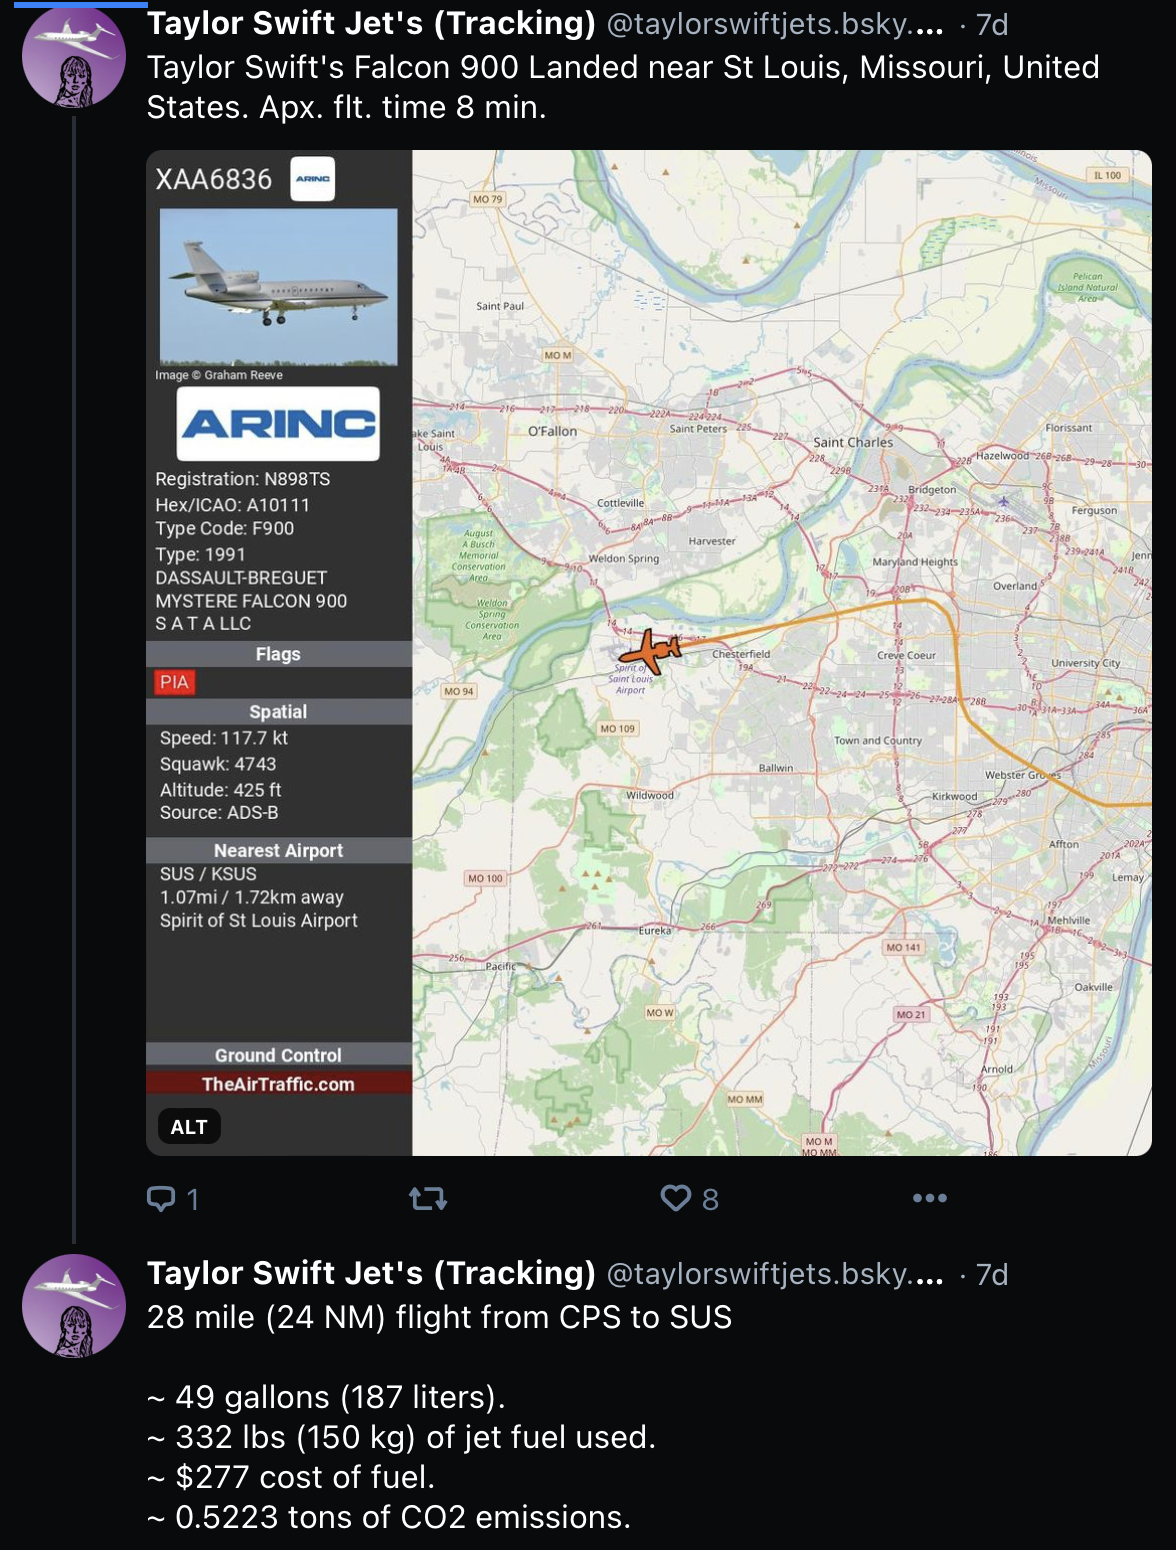Screen dimensions: 1176x1550
Task: Click the ARINC logo in the flight panel
Action: click(x=278, y=425)
